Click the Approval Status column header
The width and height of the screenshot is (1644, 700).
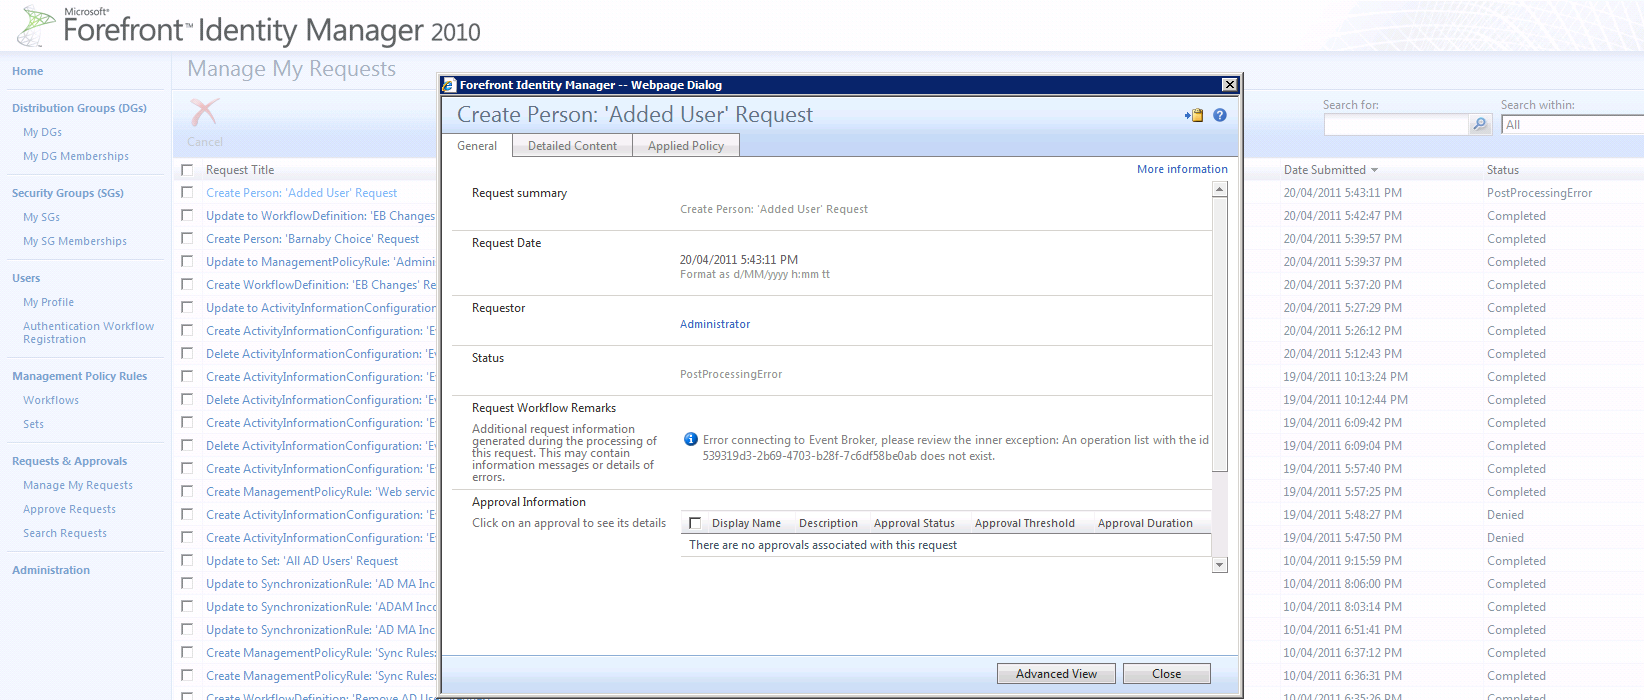914,523
